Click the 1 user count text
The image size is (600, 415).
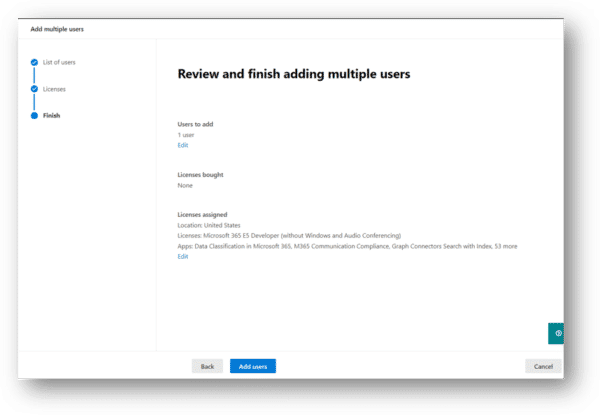coord(187,134)
